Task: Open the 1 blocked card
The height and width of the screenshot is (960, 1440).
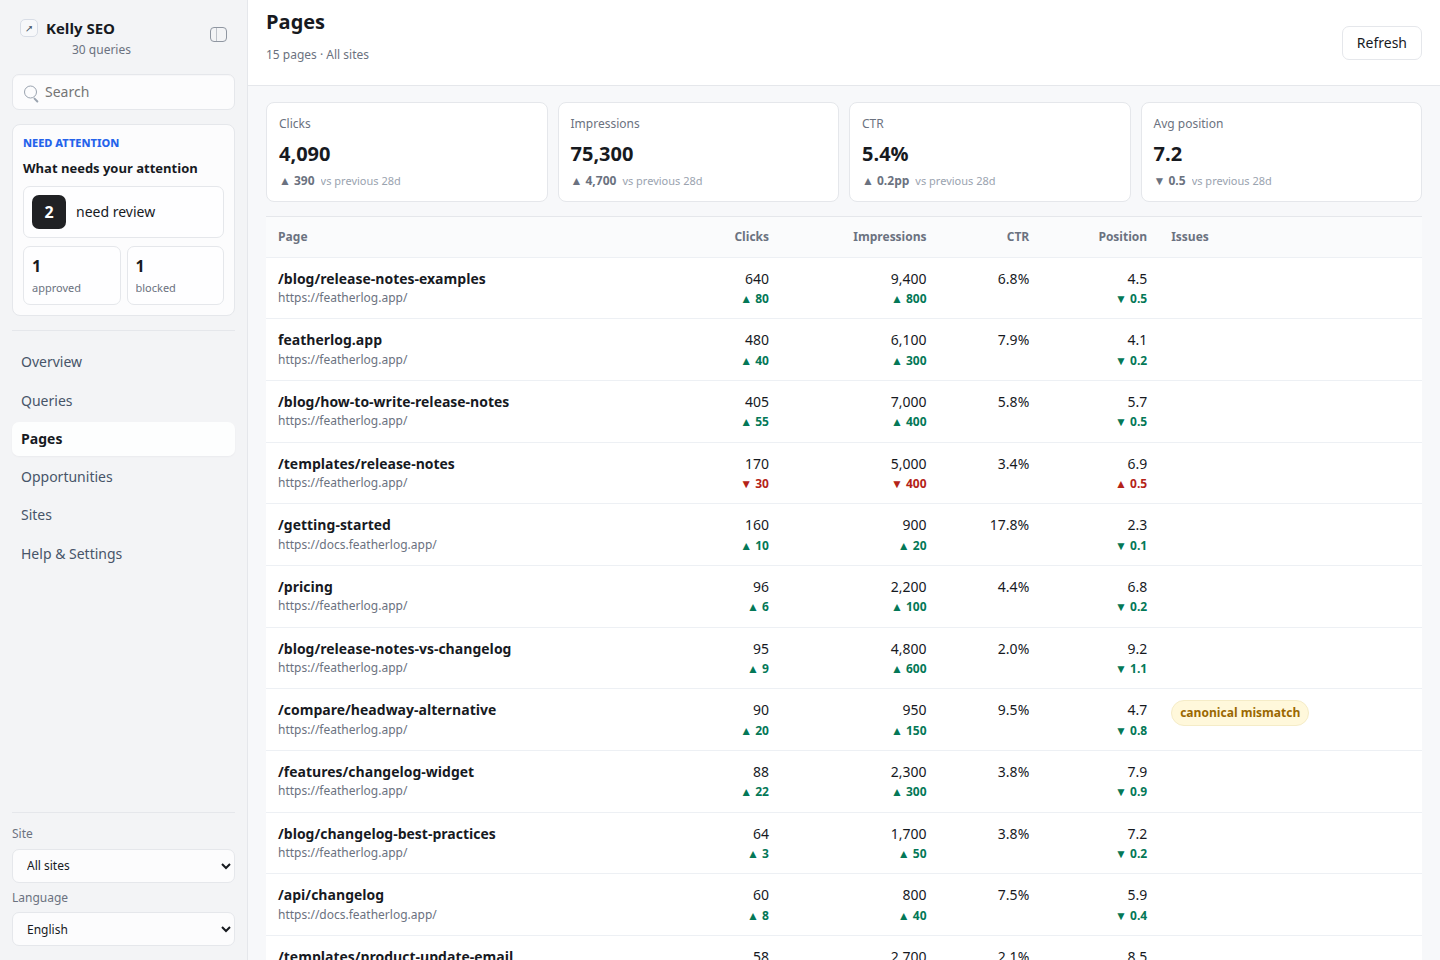Action: [175, 275]
